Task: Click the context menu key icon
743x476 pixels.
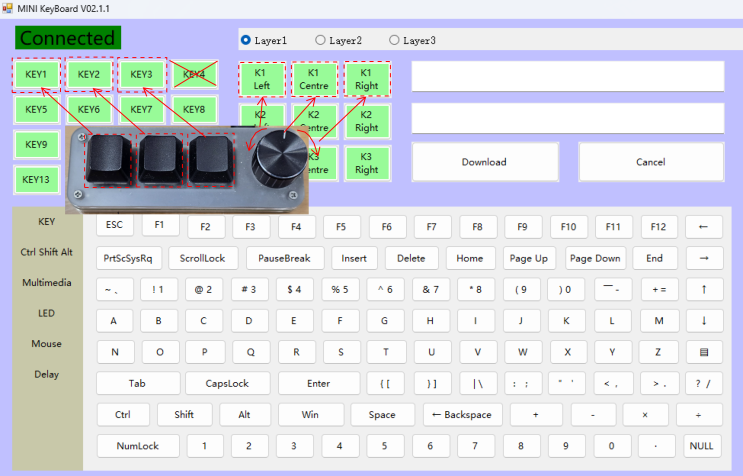Action: tap(704, 352)
